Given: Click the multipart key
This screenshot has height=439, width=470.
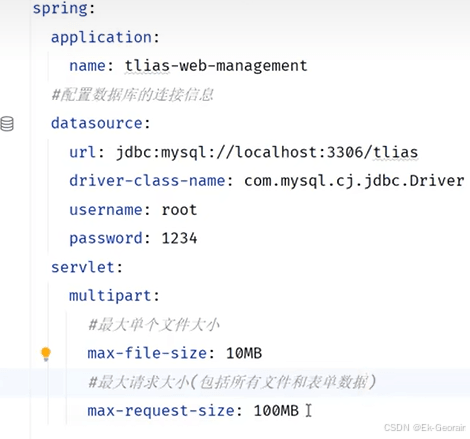Looking at the screenshot, I should click(110, 296).
